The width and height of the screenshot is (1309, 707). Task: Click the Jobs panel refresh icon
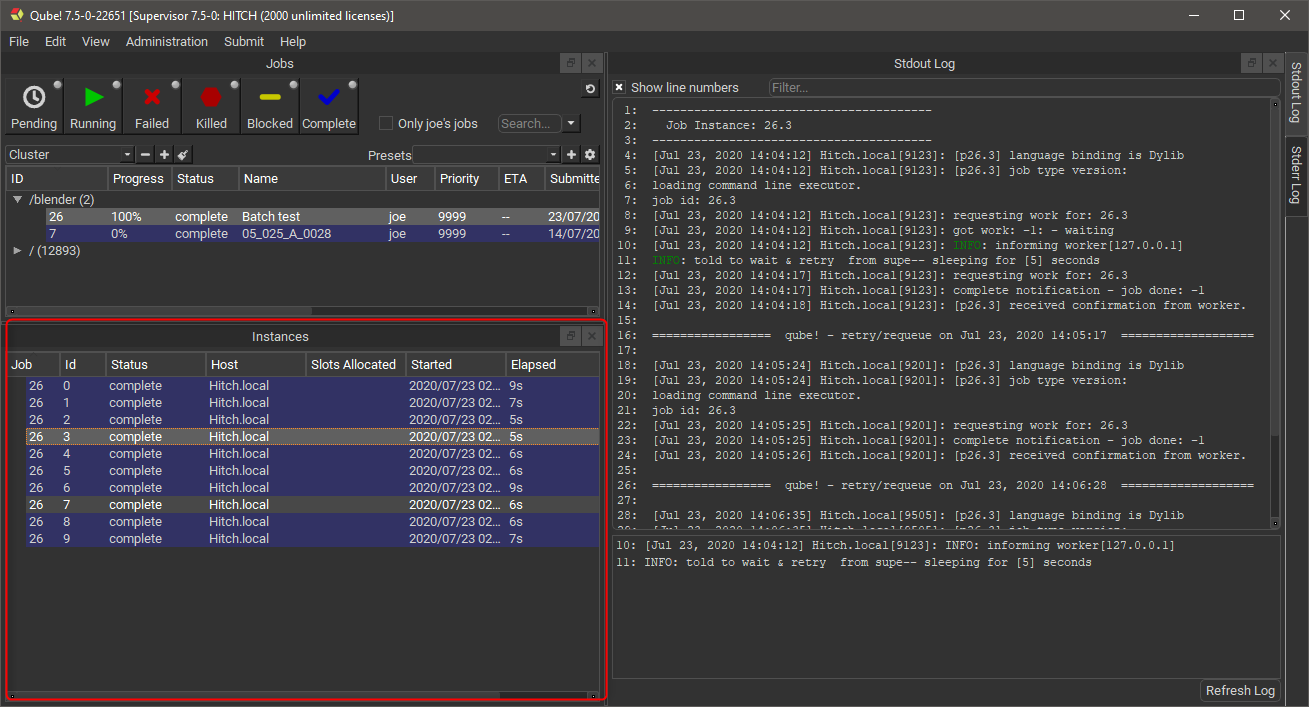590,89
